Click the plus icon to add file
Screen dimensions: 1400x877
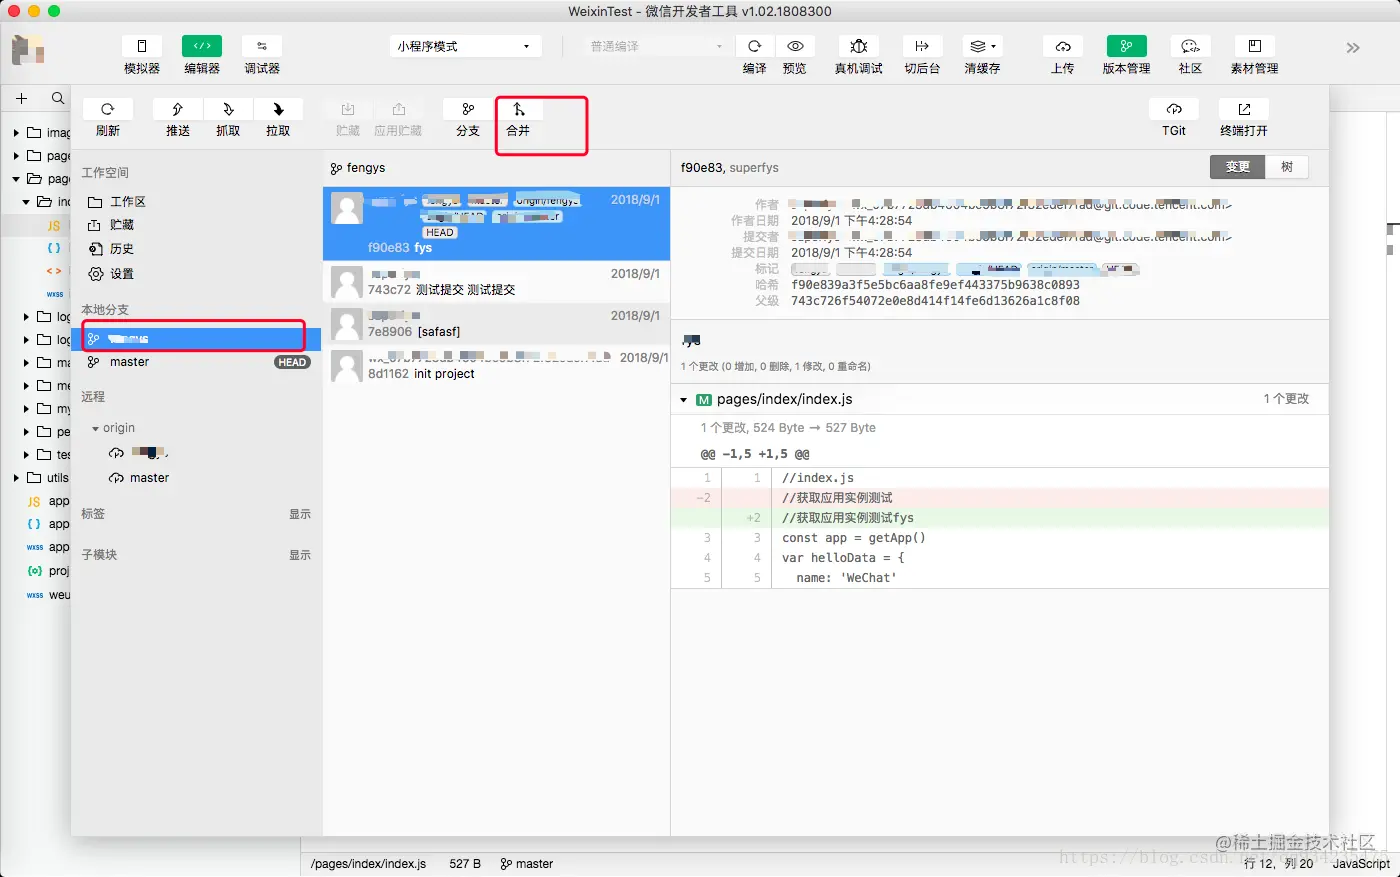tap(21, 98)
